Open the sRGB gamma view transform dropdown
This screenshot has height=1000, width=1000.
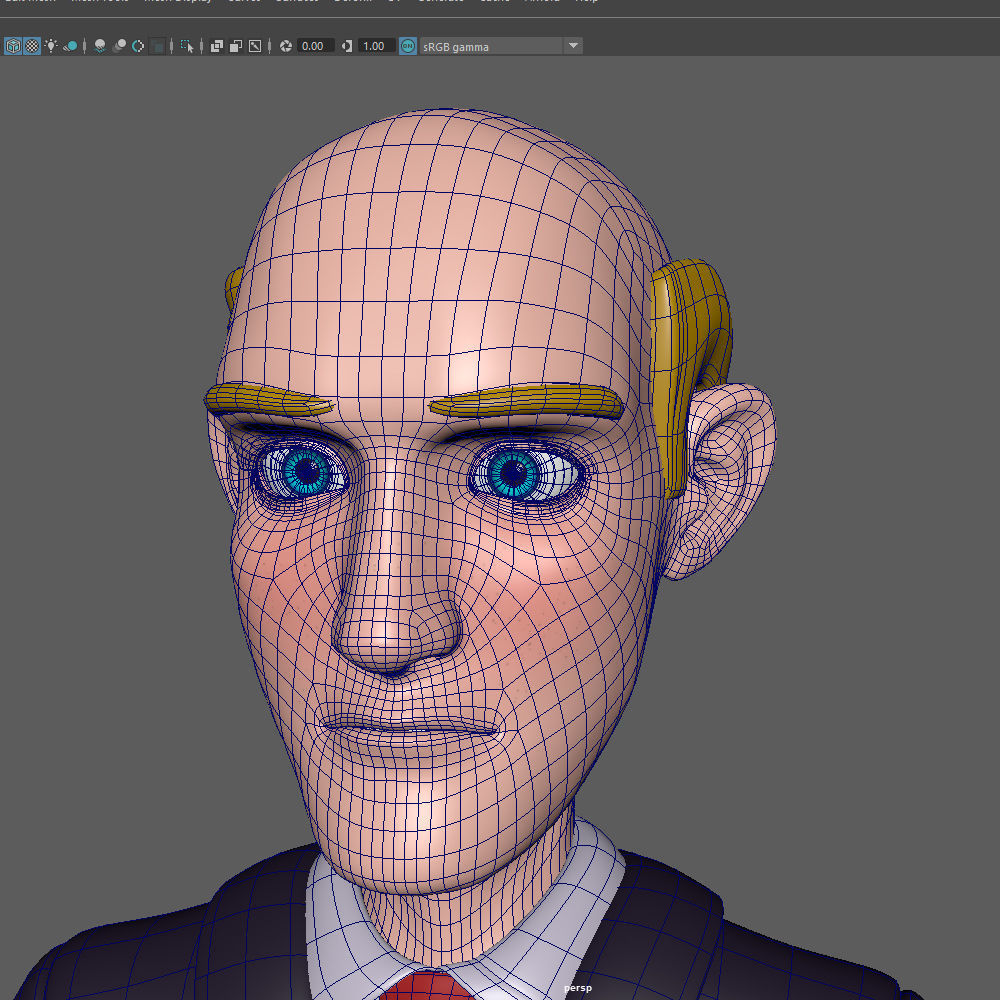pyautogui.click(x=501, y=46)
